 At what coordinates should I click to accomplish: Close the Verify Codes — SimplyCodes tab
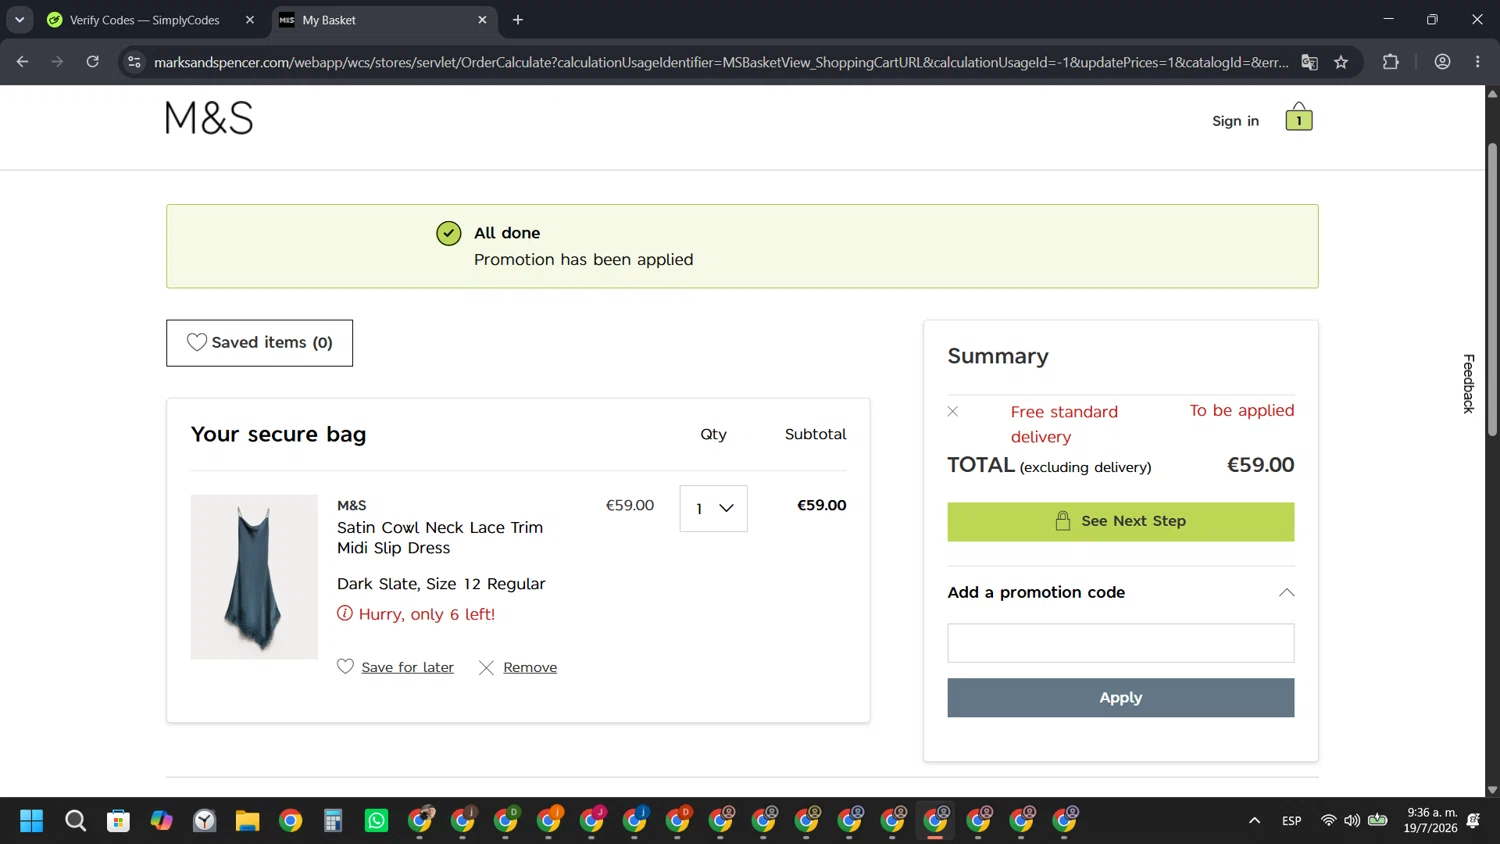(x=250, y=20)
